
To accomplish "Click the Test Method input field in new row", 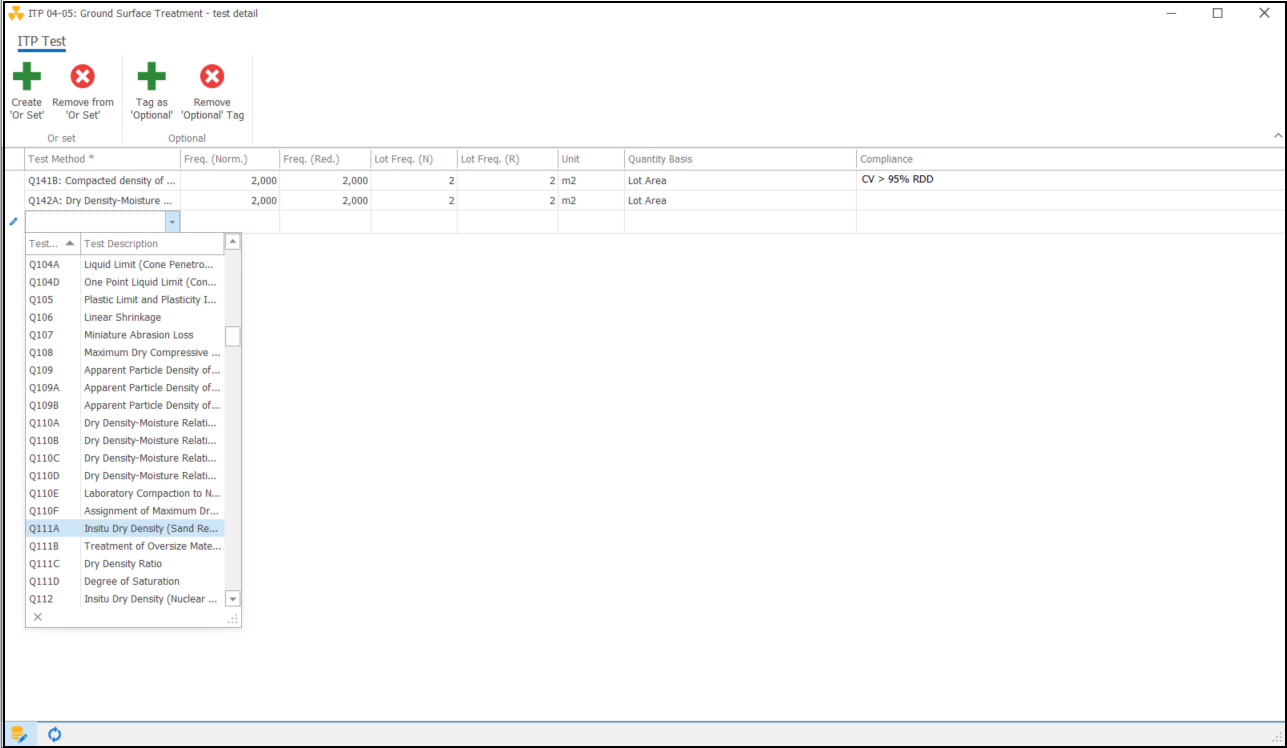I will 96,221.
